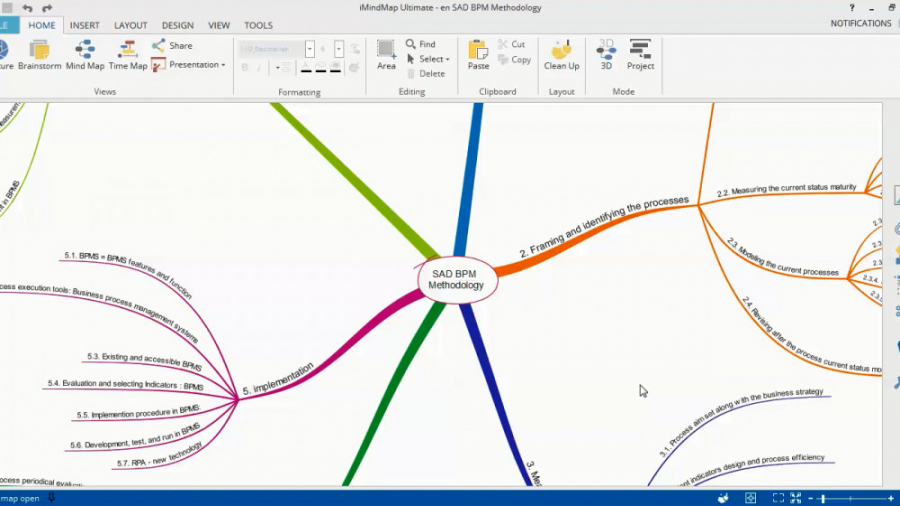Run Clean Up layout

point(561,55)
